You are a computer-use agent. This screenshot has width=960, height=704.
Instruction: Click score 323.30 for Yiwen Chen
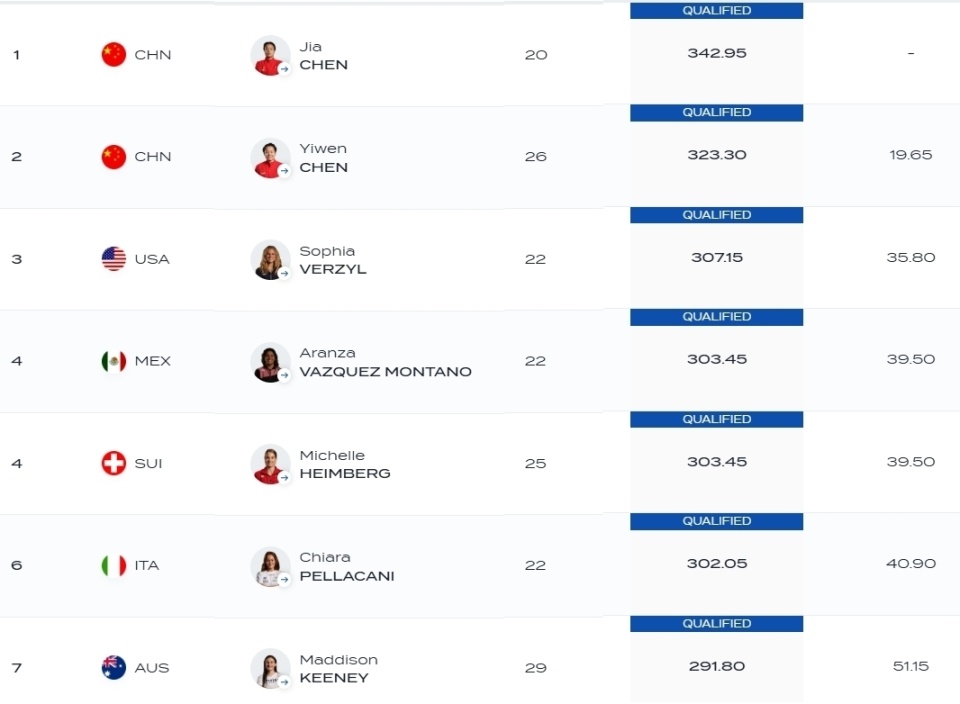point(717,155)
